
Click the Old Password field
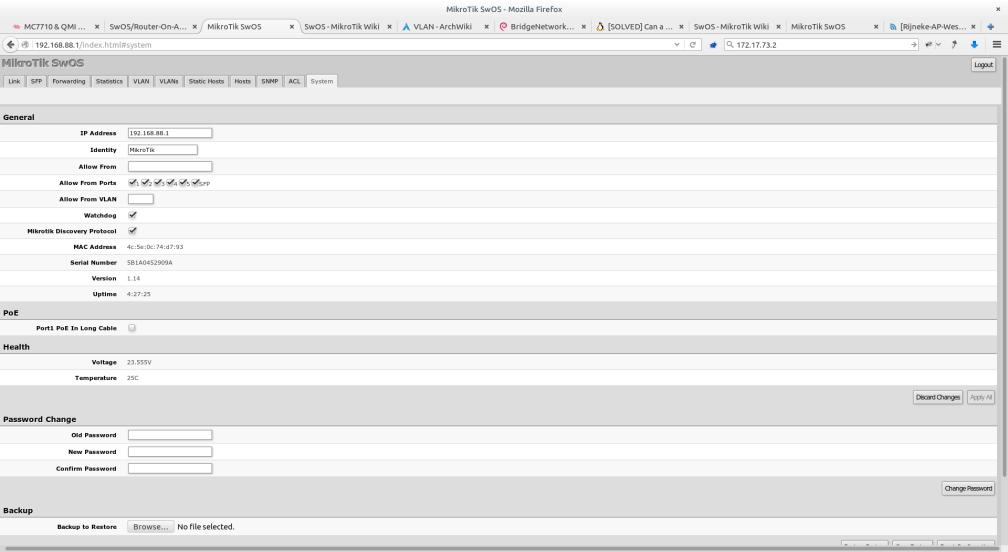click(170, 435)
